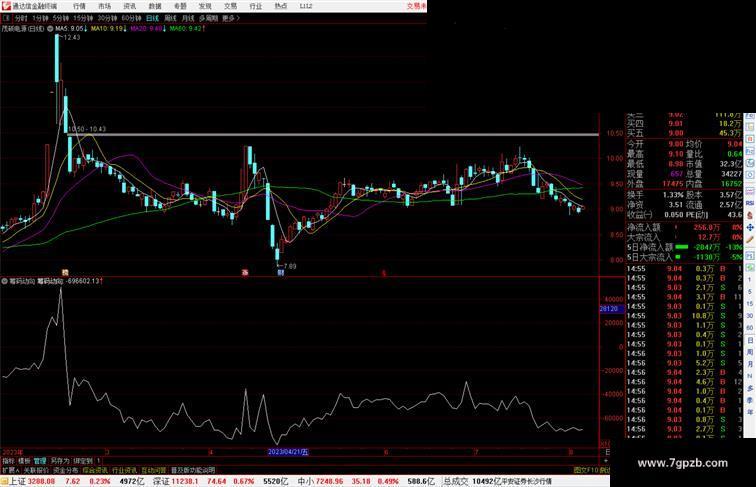This screenshot has height=487, width=756.
Task: Click the 绑定到 button
Action: pyautogui.click(x=82, y=461)
